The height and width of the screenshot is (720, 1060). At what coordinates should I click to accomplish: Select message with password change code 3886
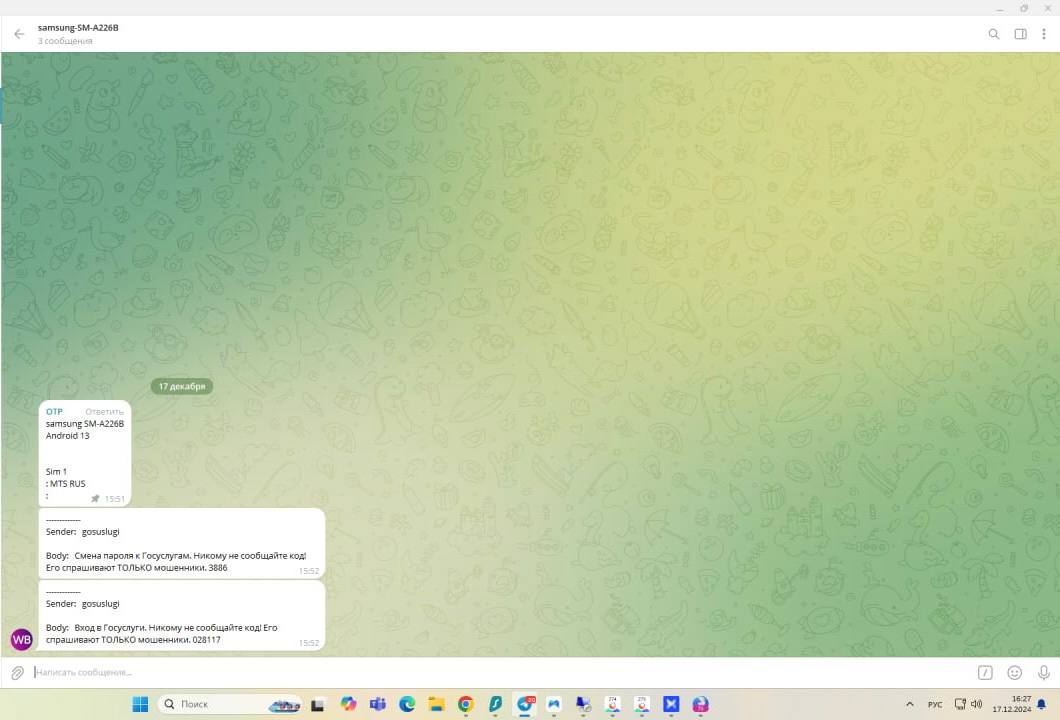182,544
